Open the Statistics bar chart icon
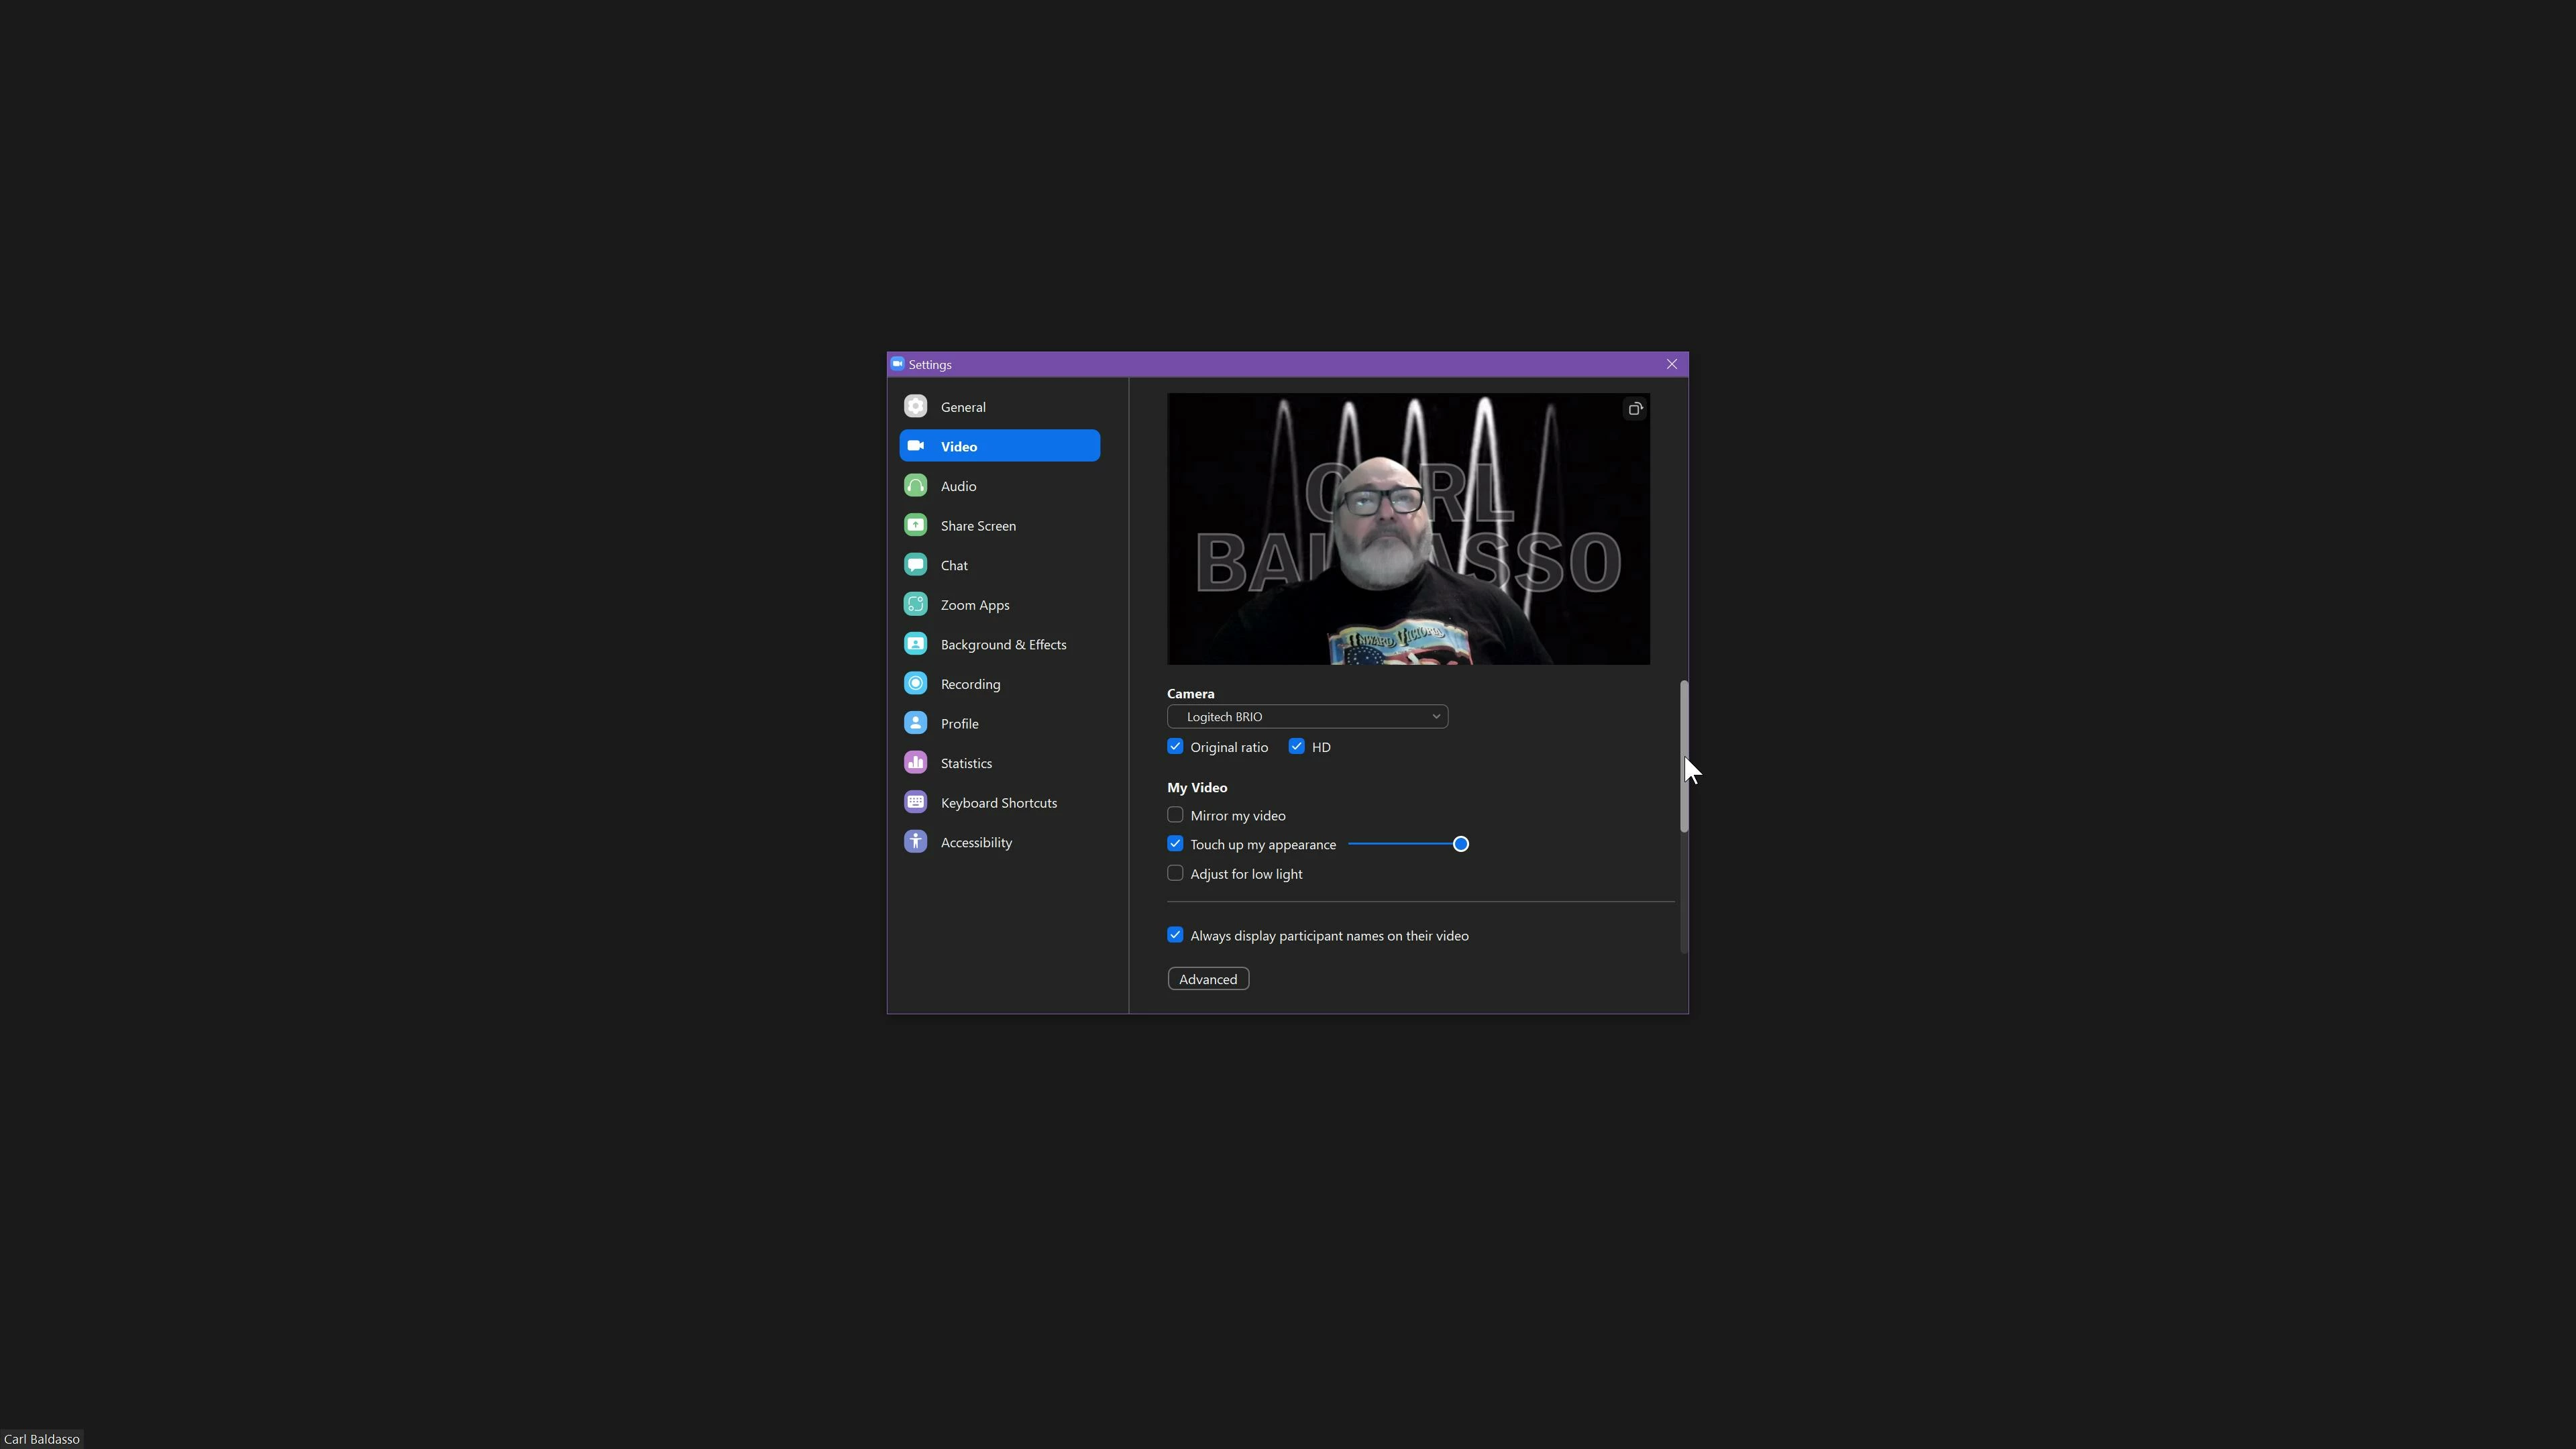The height and width of the screenshot is (1449, 2576). coord(915,763)
